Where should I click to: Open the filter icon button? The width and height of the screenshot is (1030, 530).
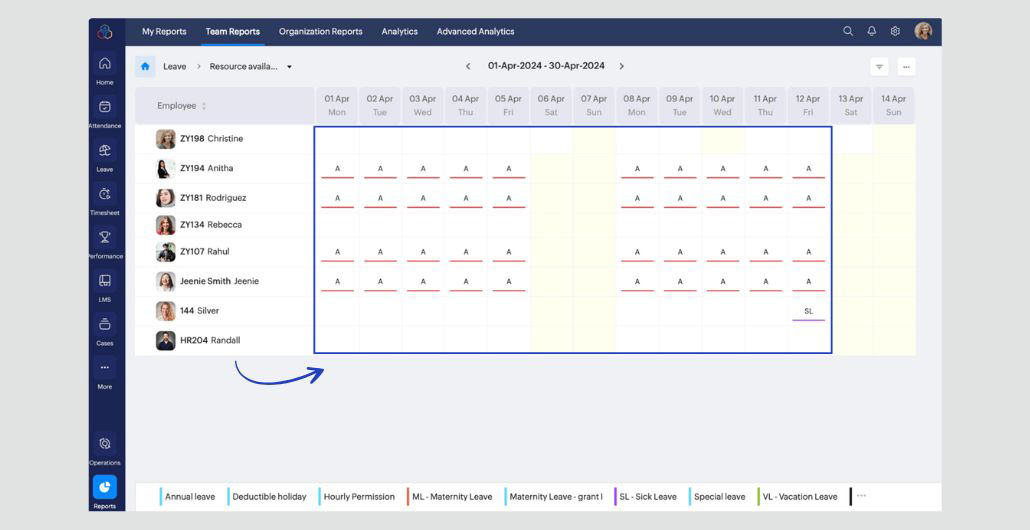click(x=880, y=67)
